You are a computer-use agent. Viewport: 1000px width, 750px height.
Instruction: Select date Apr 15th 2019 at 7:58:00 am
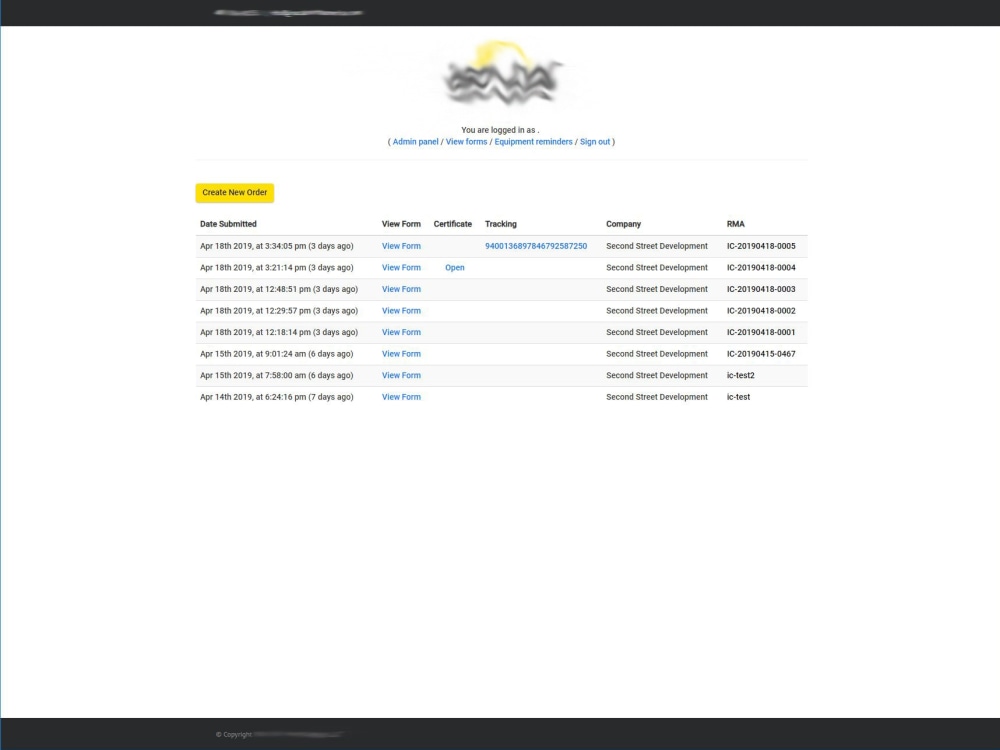[x=277, y=376]
